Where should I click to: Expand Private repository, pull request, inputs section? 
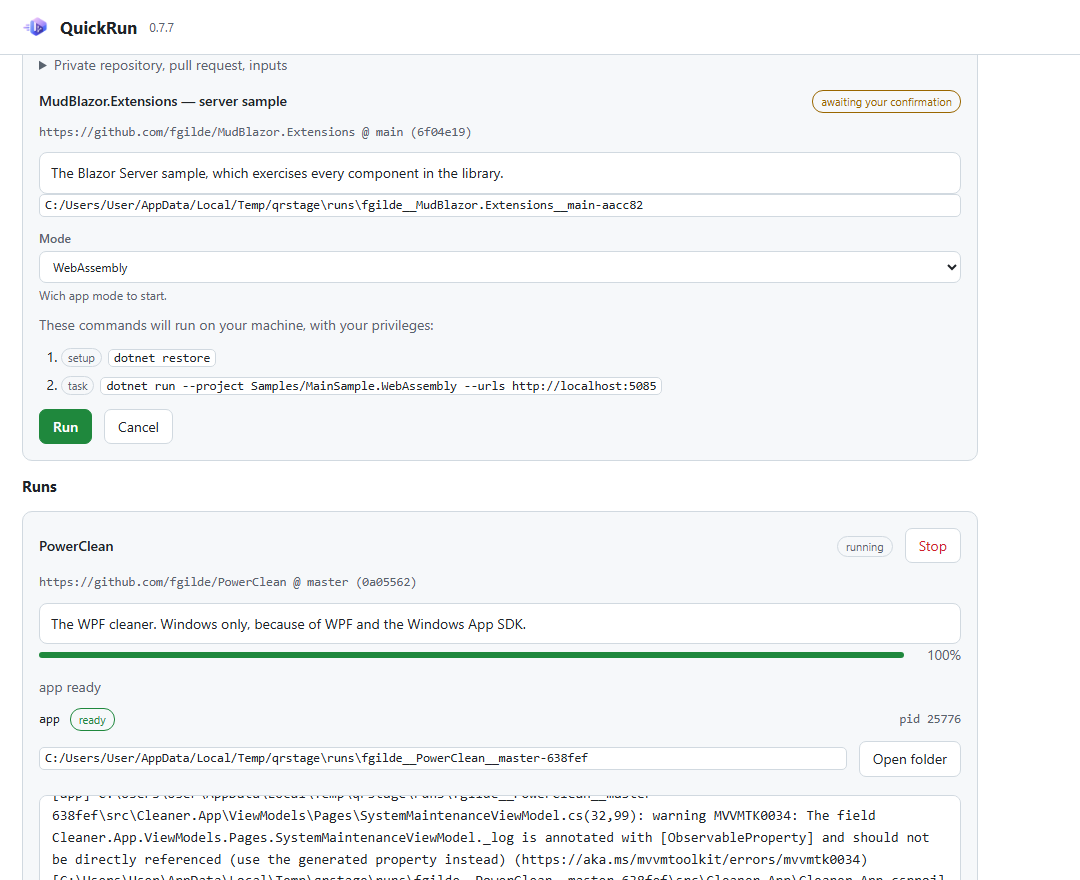[163, 65]
